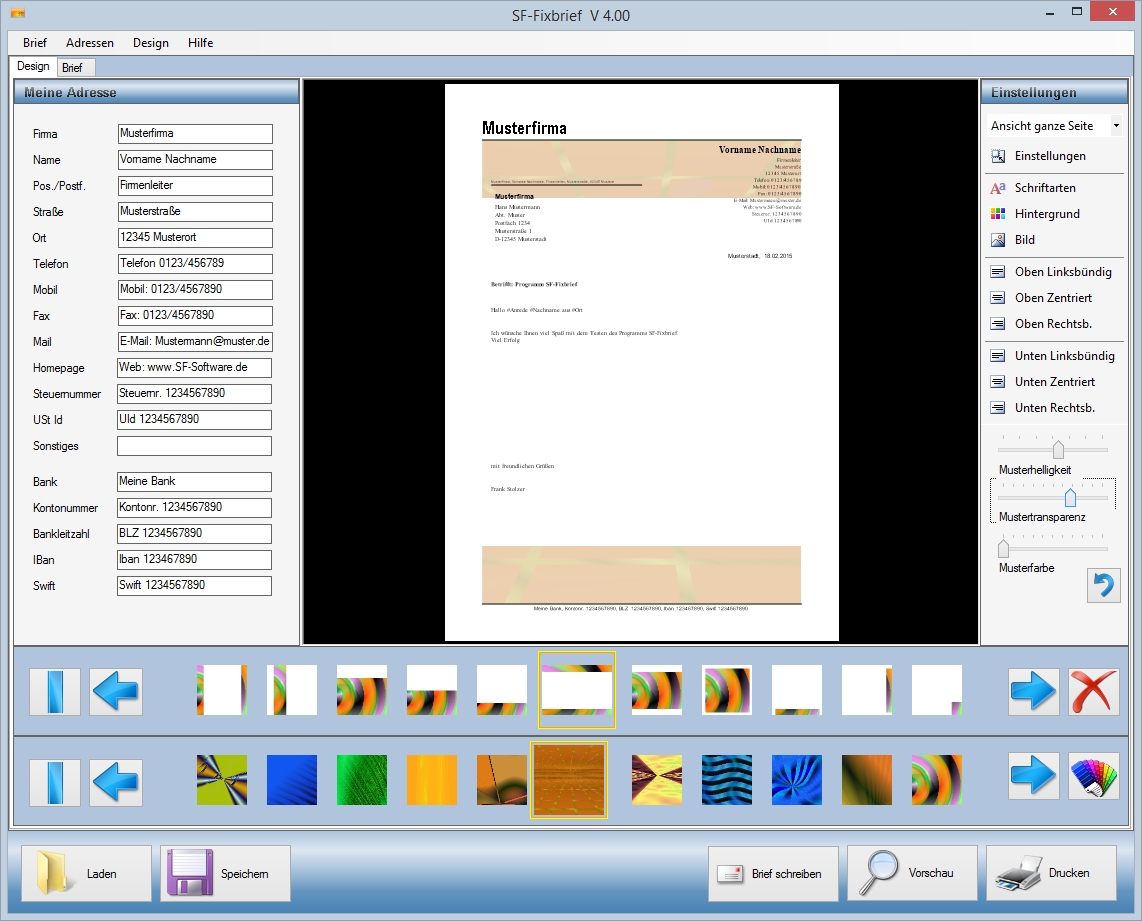Click the Bank input field
The width and height of the screenshot is (1142, 921).
point(194,482)
